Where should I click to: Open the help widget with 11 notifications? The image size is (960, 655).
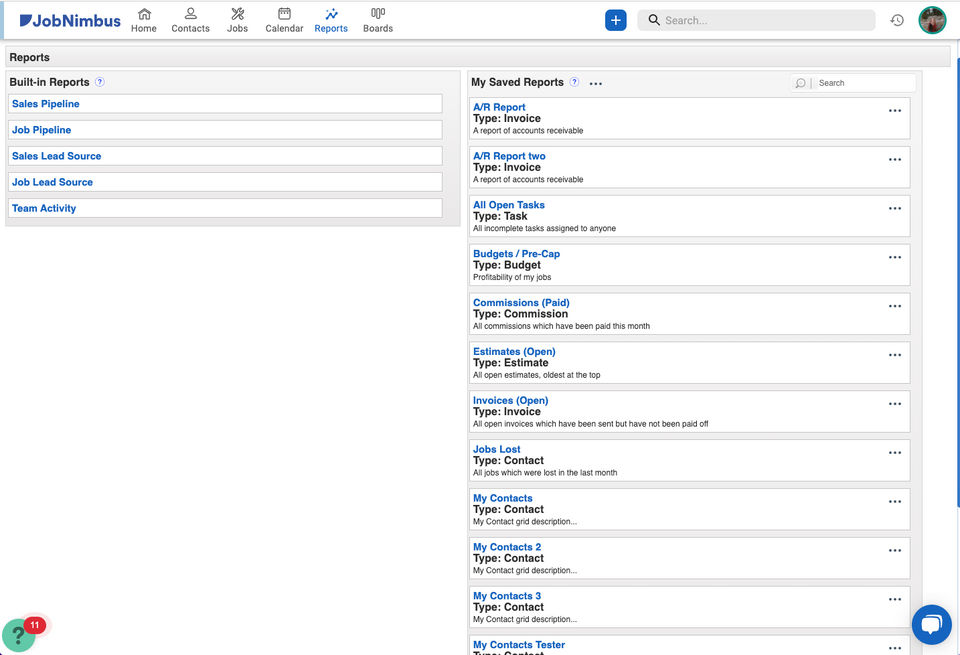pyautogui.click(x=19, y=635)
